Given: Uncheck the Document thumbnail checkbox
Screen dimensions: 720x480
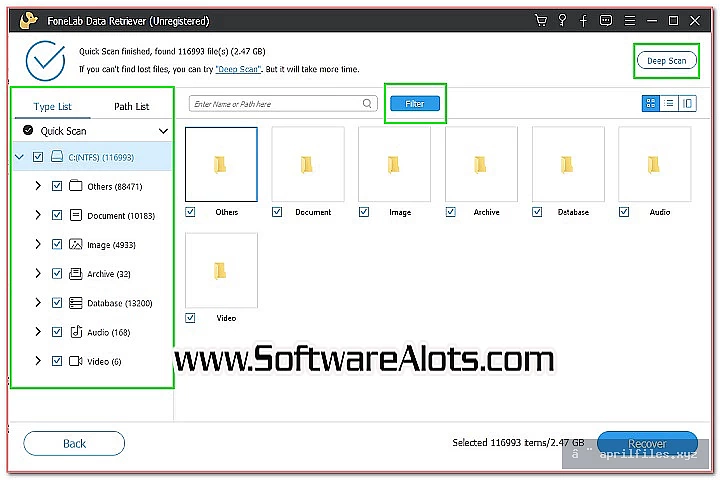Looking at the screenshot, I should point(277,212).
